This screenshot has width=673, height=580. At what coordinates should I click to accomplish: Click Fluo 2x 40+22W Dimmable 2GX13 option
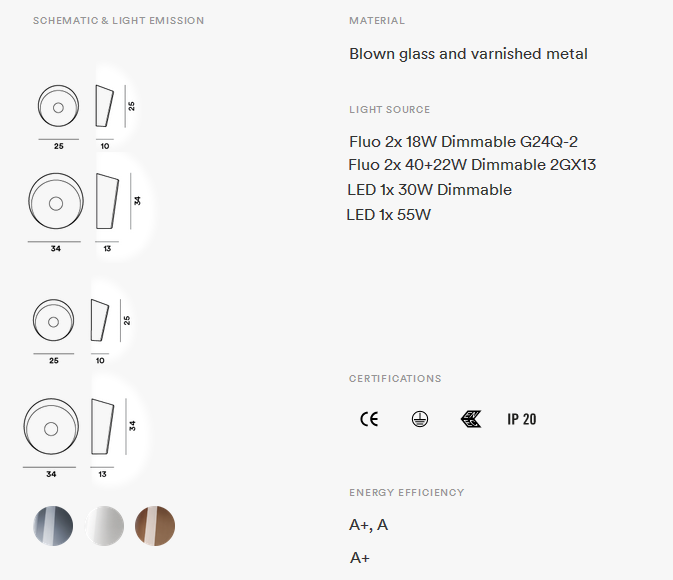coord(472,165)
